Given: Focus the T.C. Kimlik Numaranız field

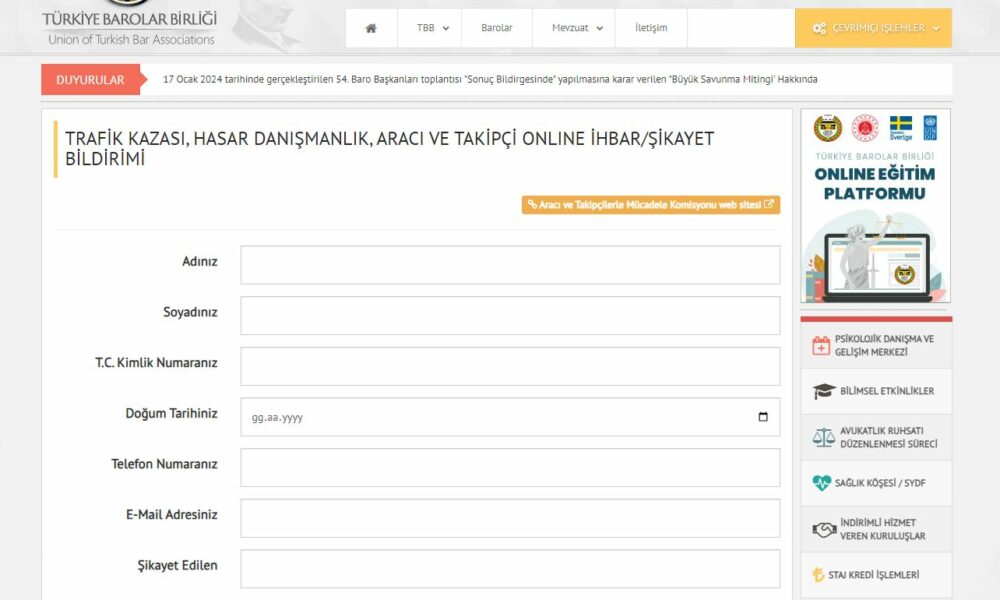Looking at the screenshot, I should 510,366.
